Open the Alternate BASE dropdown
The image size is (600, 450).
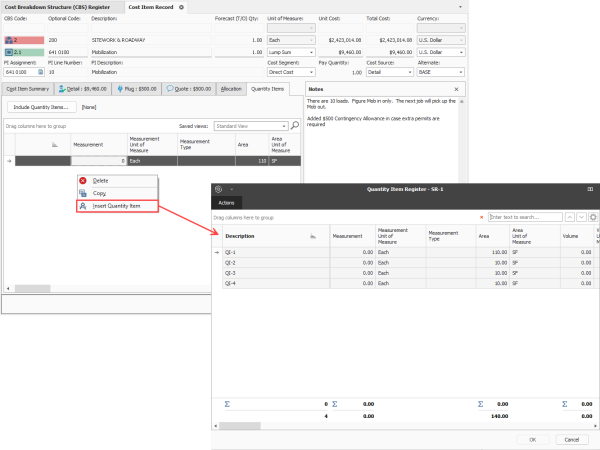(x=462, y=72)
